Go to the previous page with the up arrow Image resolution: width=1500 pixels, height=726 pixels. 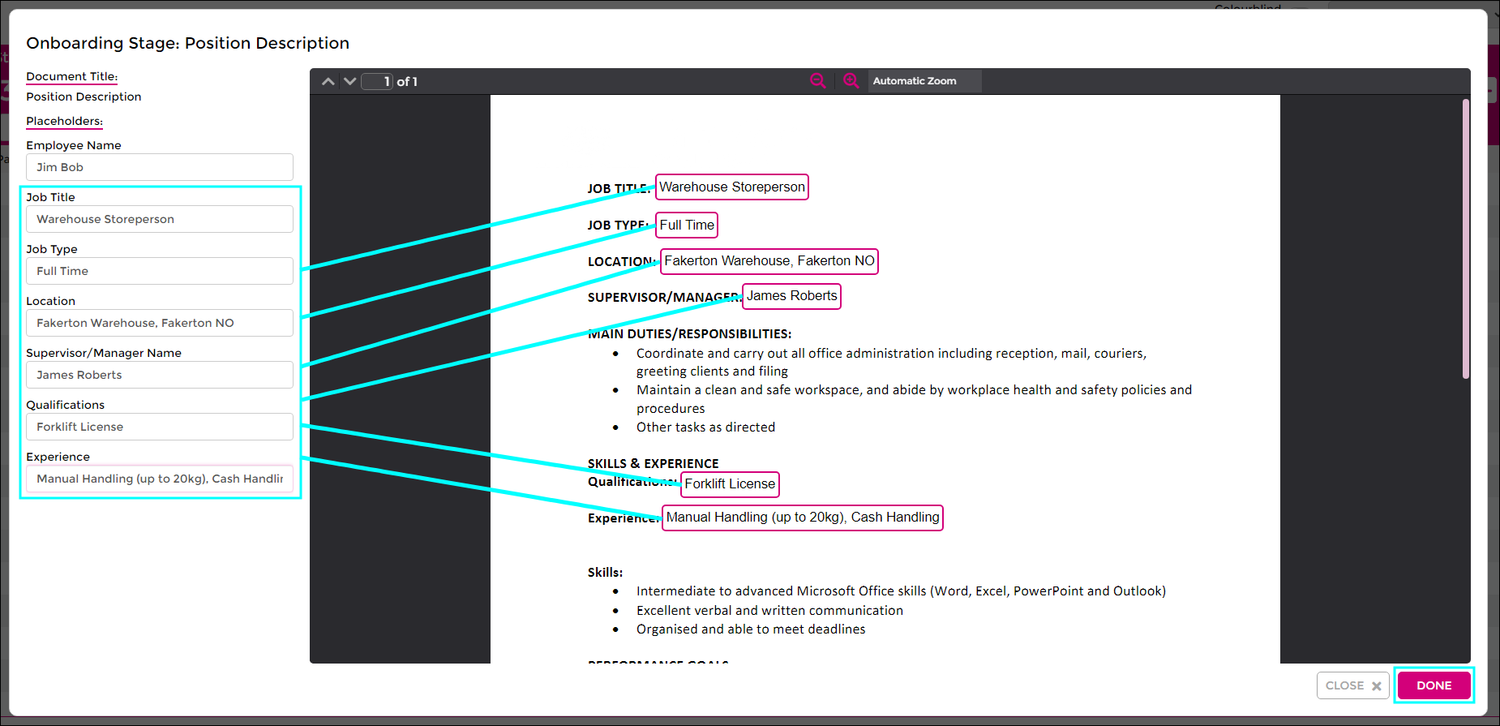[x=328, y=81]
